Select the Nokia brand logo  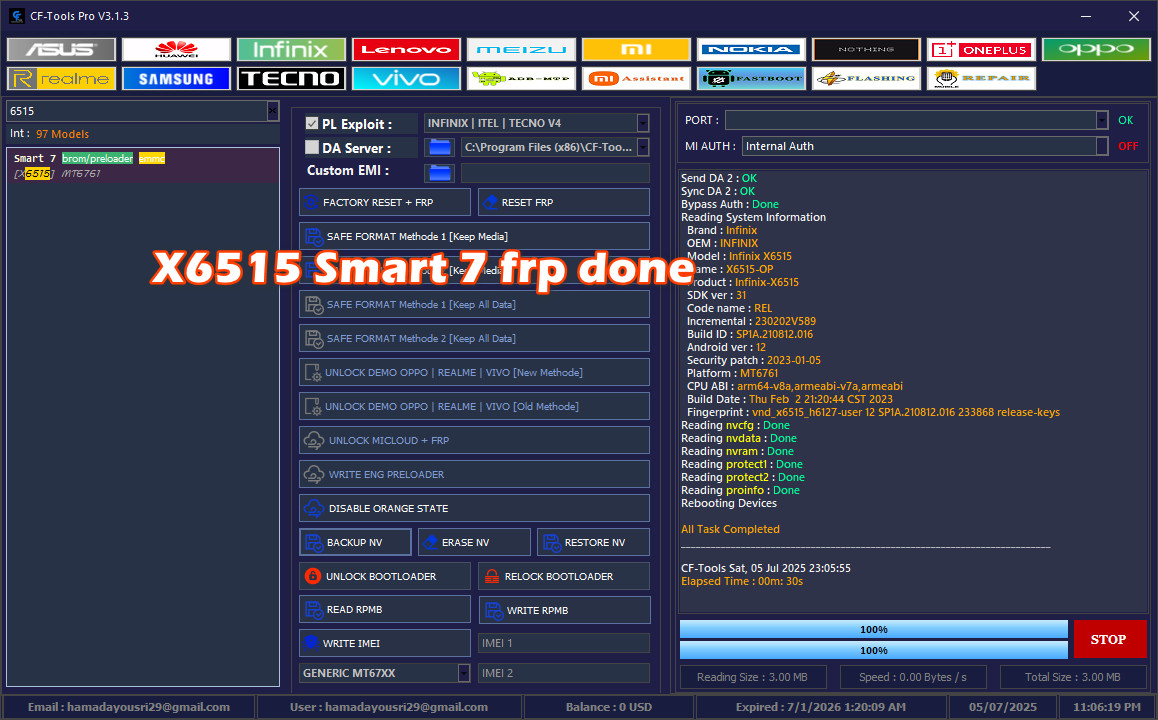coord(751,49)
